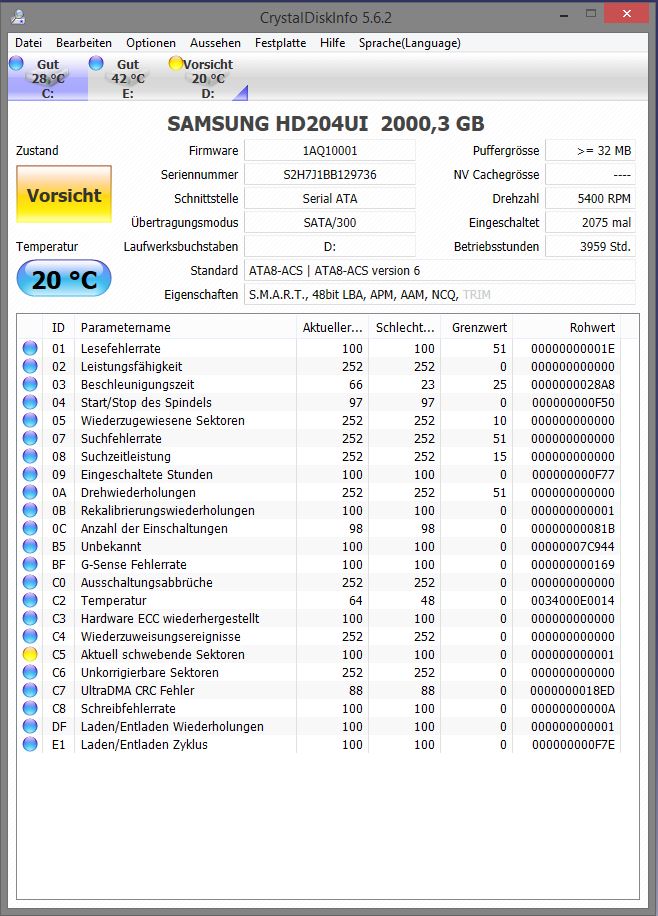Click the Standard field ATA8-ACS version 6
This screenshot has height=916, width=658.
(439, 270)
